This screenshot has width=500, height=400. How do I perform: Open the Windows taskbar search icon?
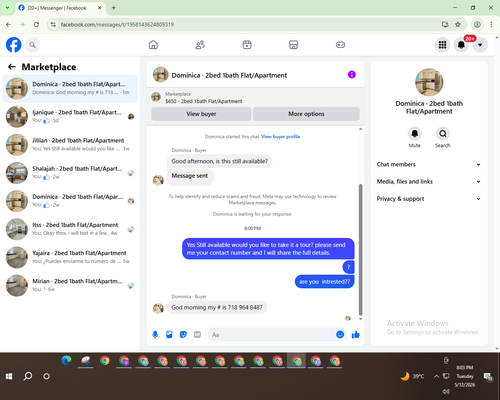(x=28, y=376)
